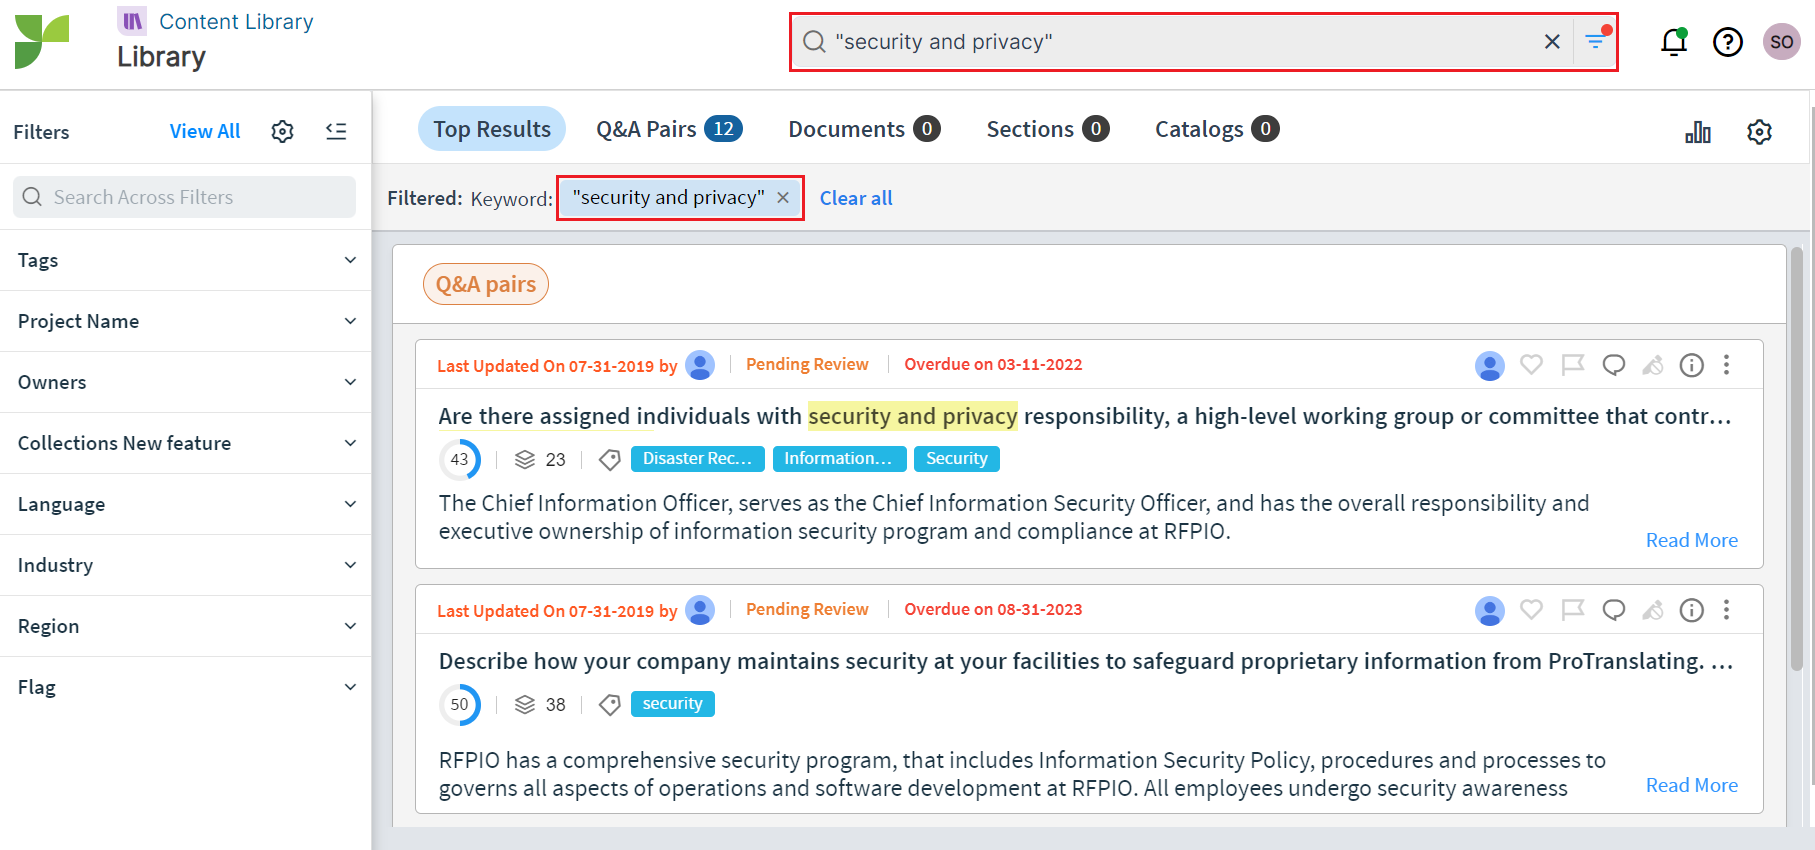Open the notifications bell
This screenshot has width=1815, height=850.
1673,42
